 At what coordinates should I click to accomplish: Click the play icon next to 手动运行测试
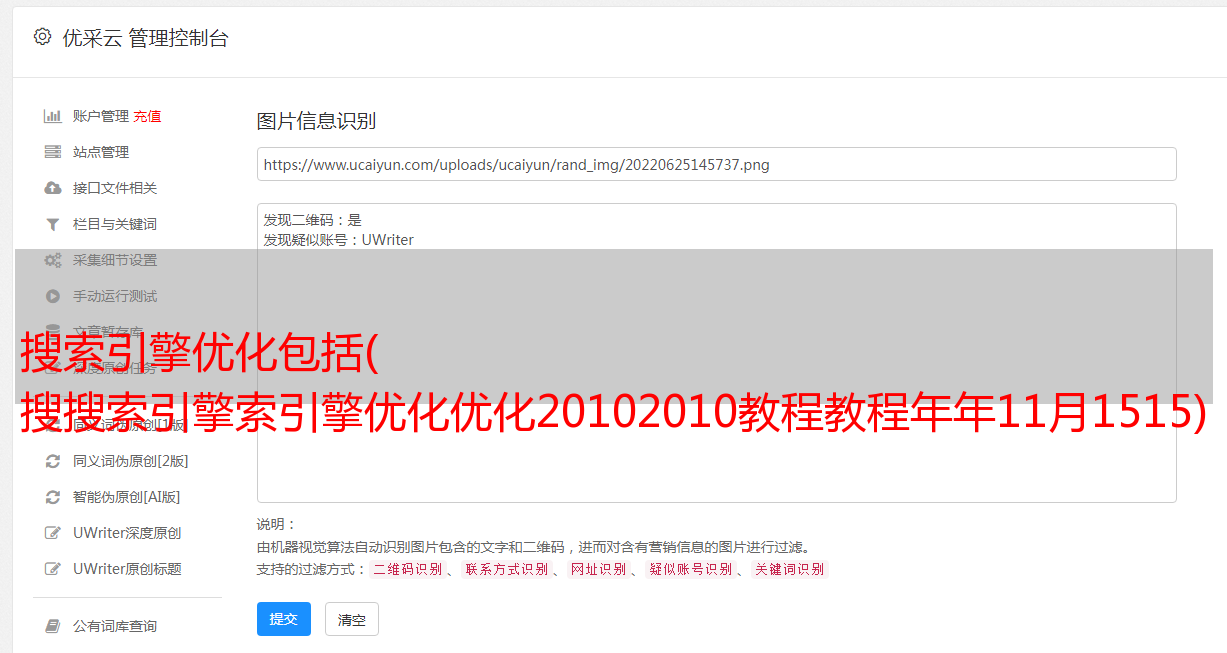[x=53, y=296]
